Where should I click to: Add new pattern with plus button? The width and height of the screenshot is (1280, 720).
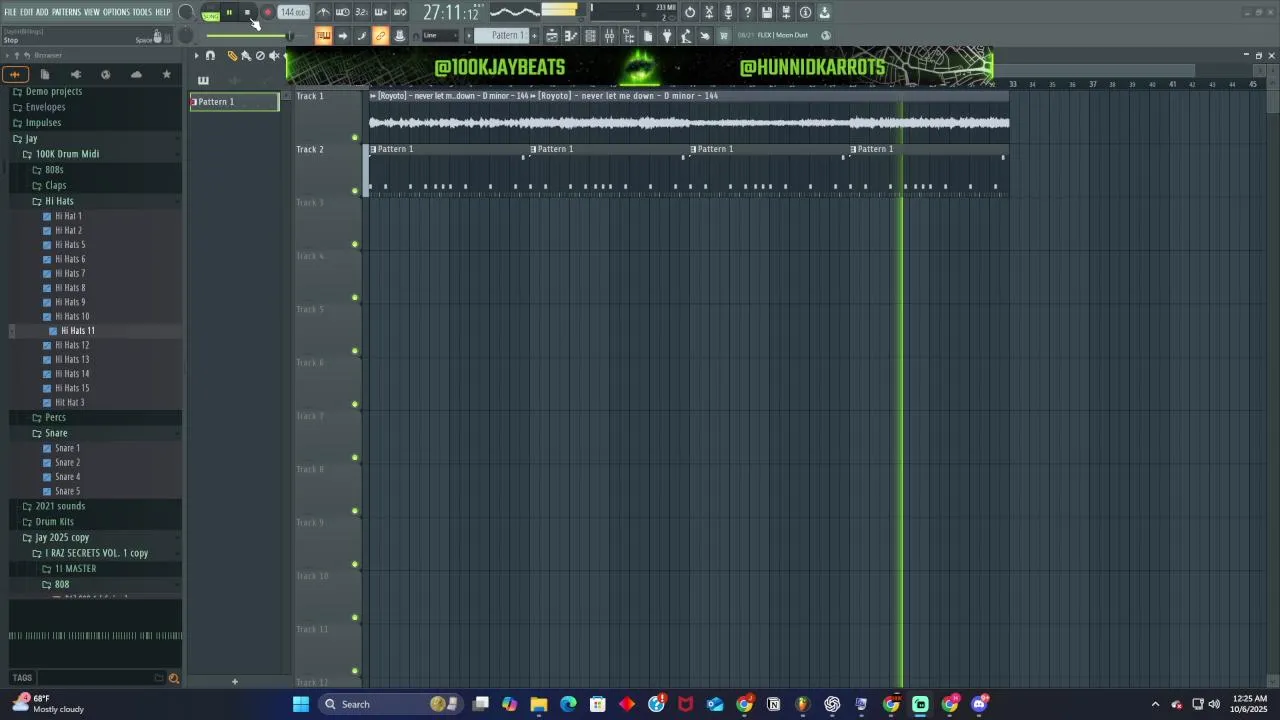[534, 35]
